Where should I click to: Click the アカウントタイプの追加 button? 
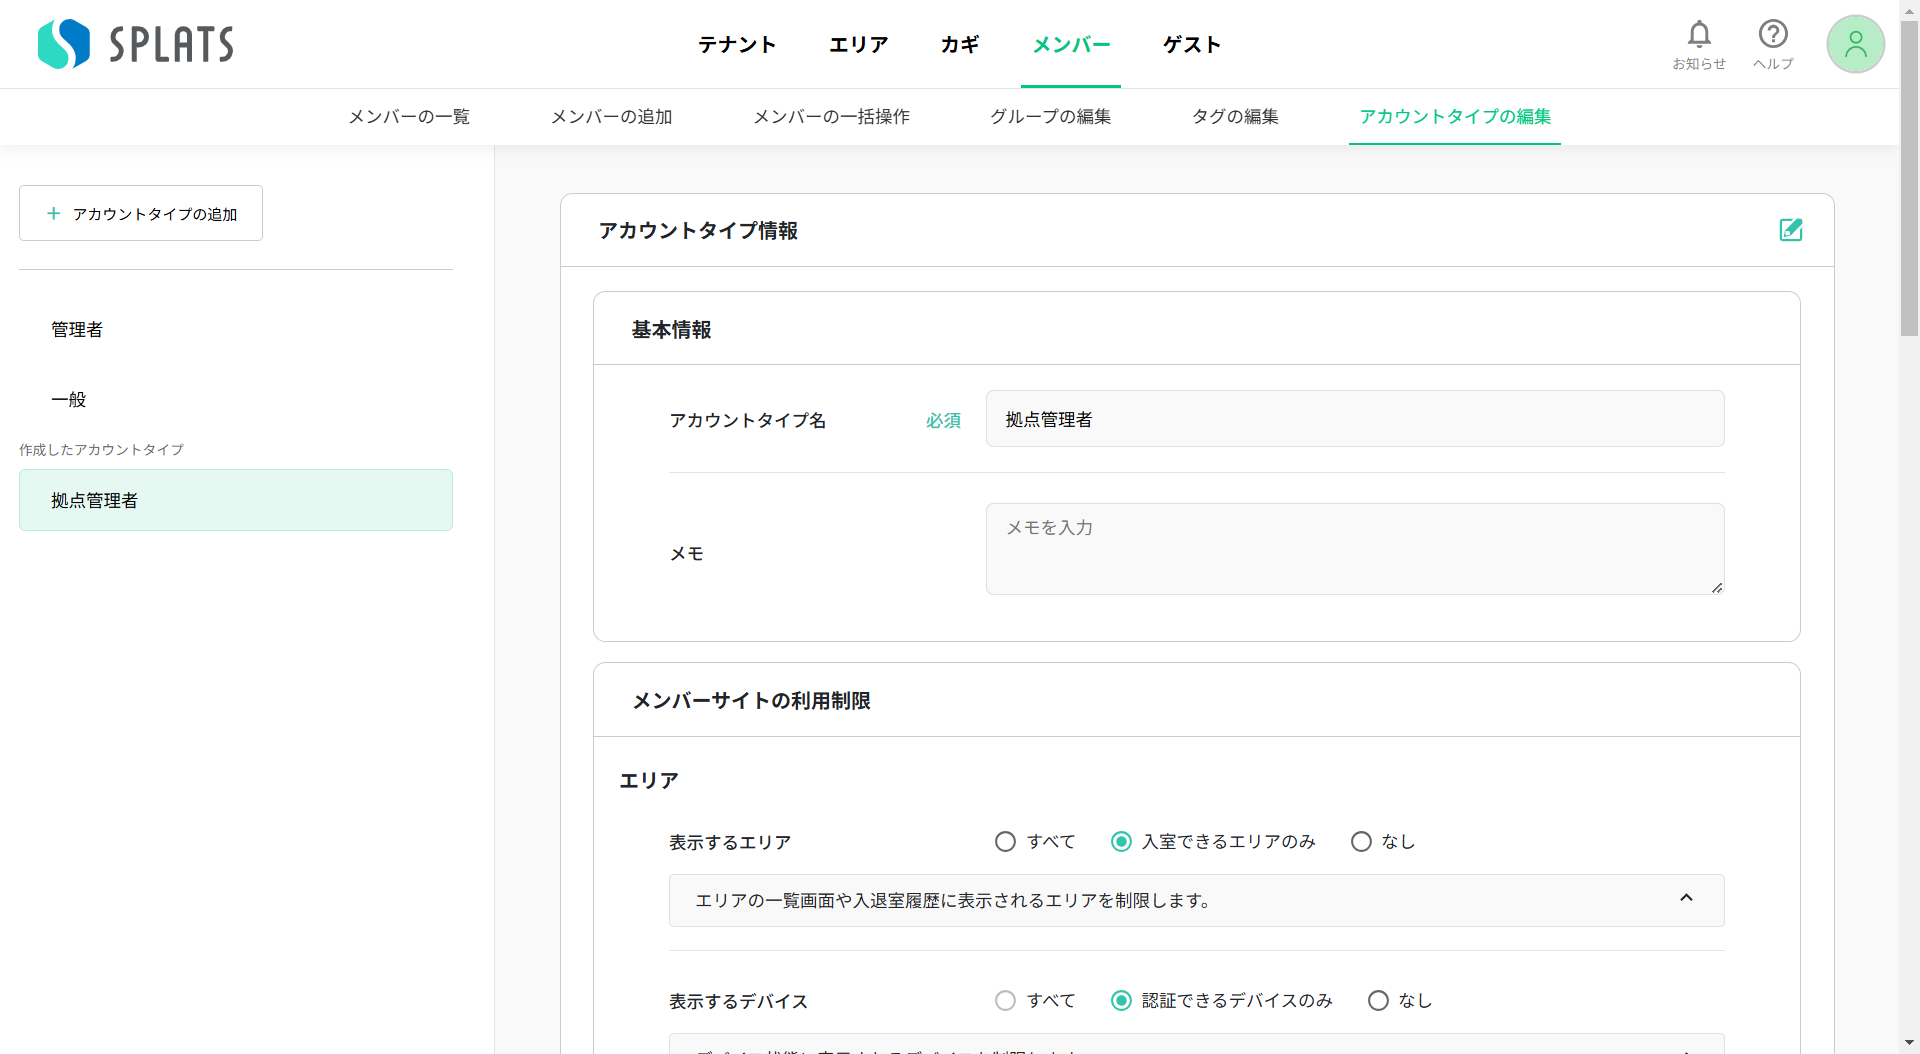coord(140,213)
